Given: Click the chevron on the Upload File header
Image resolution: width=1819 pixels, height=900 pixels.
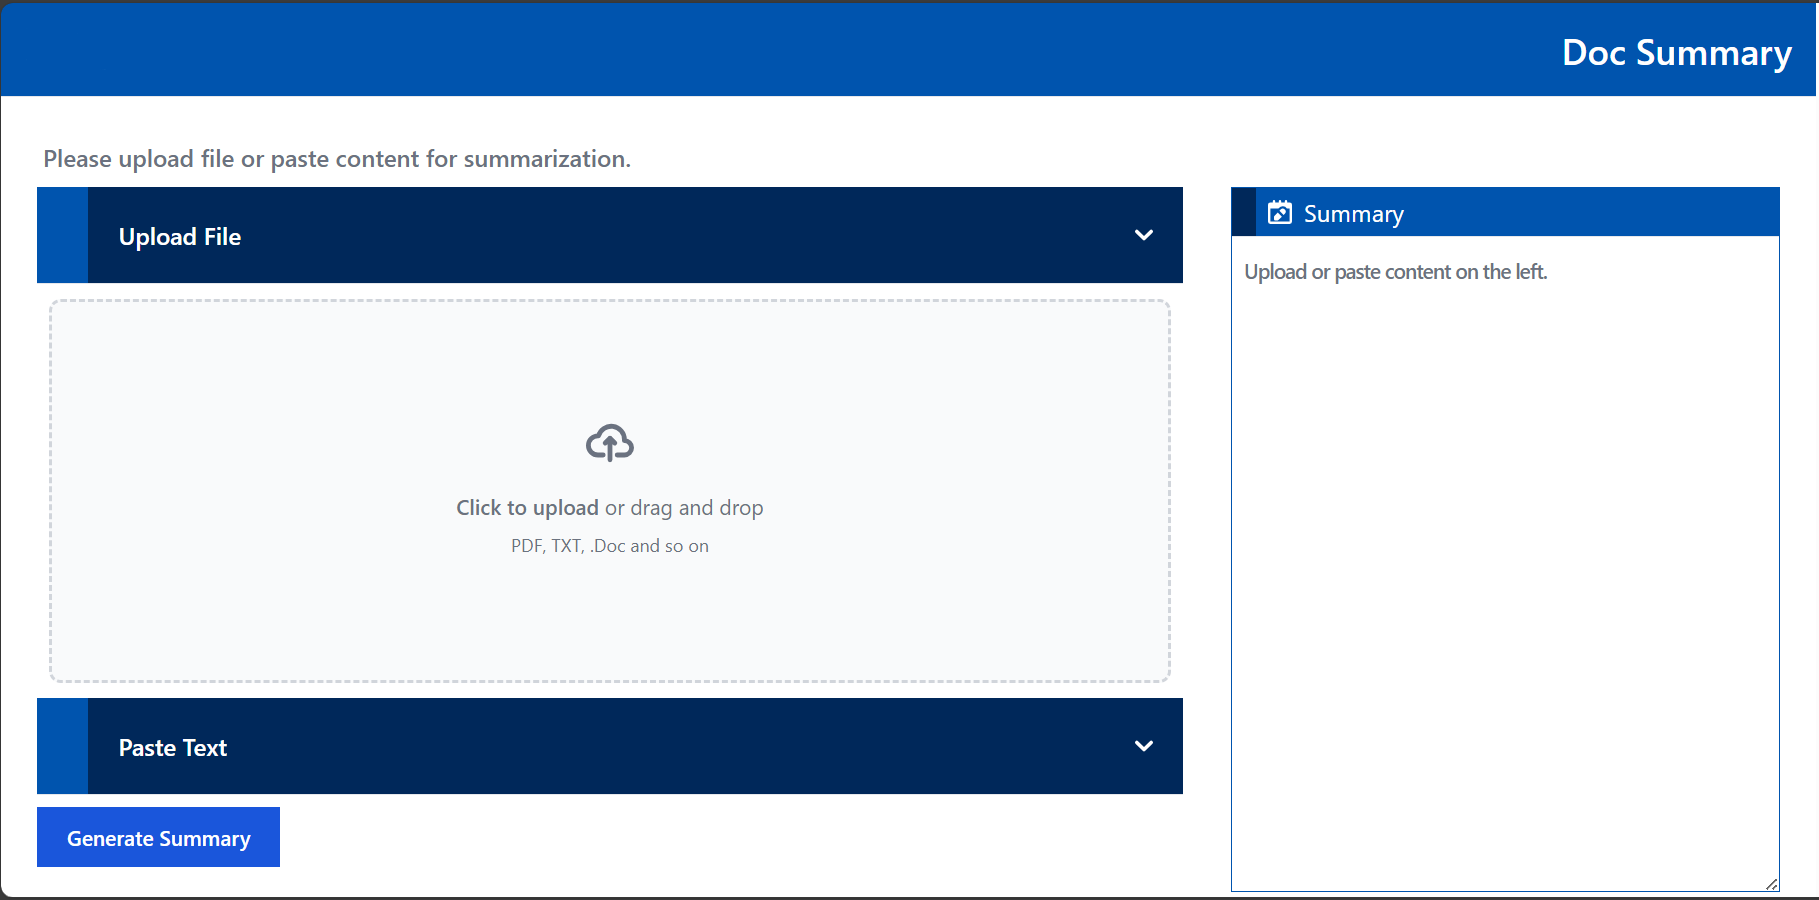Looking at the screenshot, I should (1144, 235).
